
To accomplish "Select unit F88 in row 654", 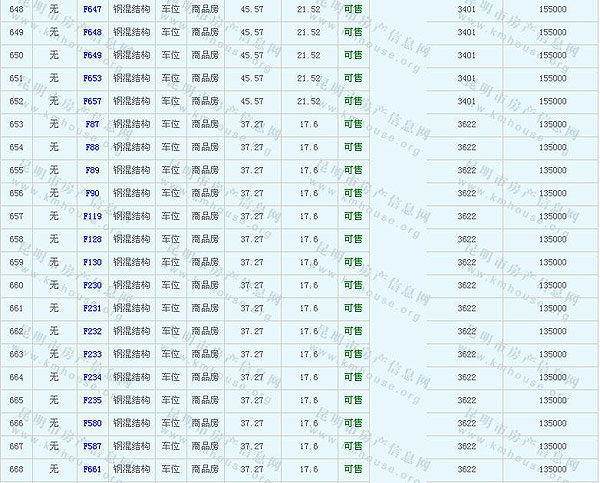I will tap(92, 147).
